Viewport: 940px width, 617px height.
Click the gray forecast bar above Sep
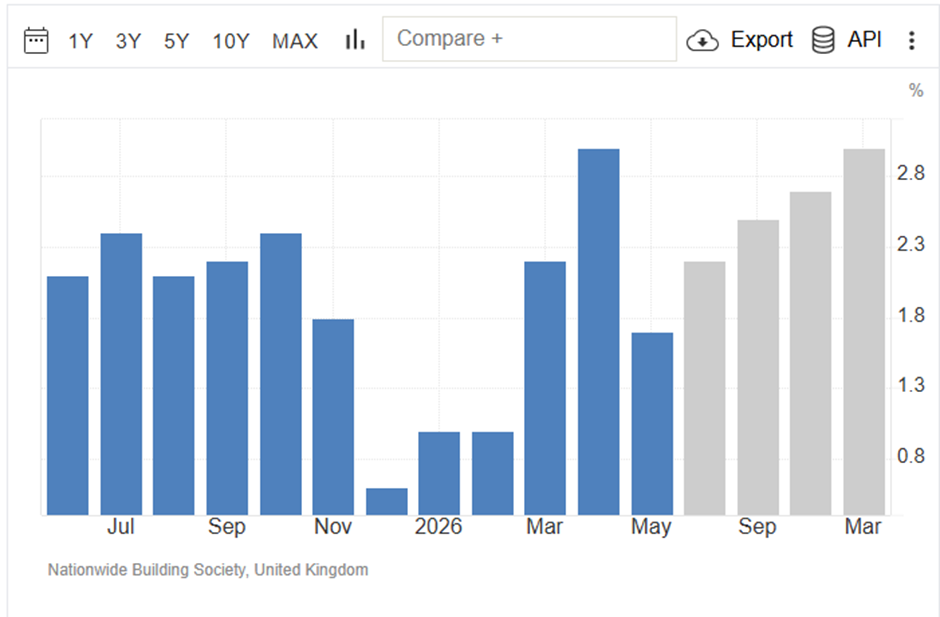758,367
